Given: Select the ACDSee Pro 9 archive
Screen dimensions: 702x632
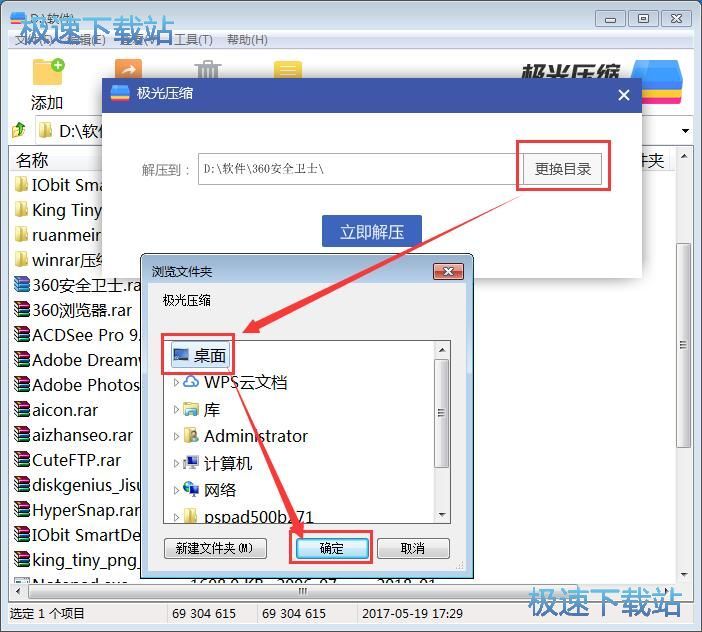Looking at the screenshot, I should tap(77, 335).
